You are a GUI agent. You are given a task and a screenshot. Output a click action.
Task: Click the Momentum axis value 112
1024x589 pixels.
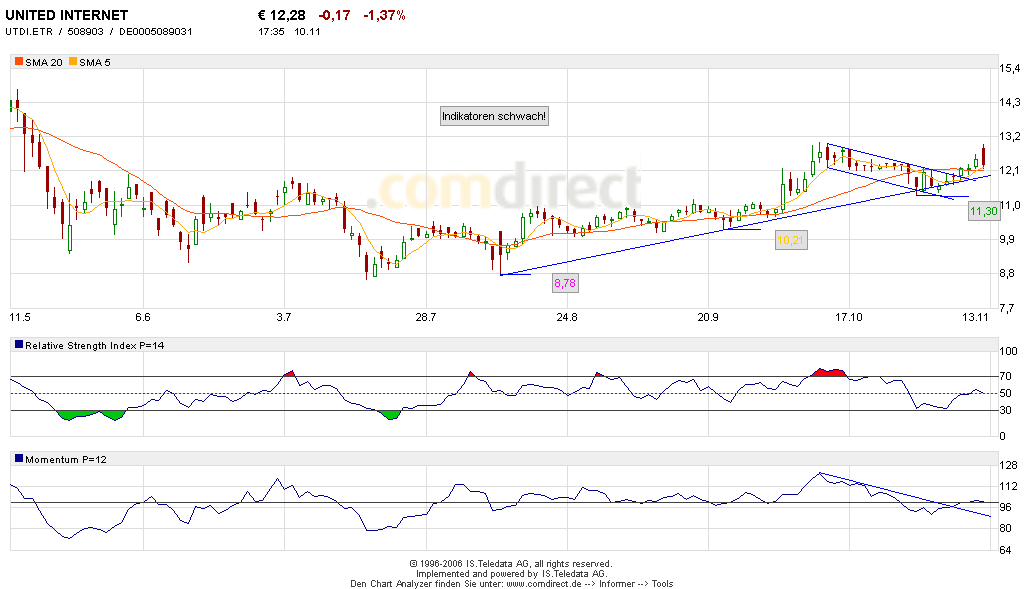click(x=1008, y=486)
